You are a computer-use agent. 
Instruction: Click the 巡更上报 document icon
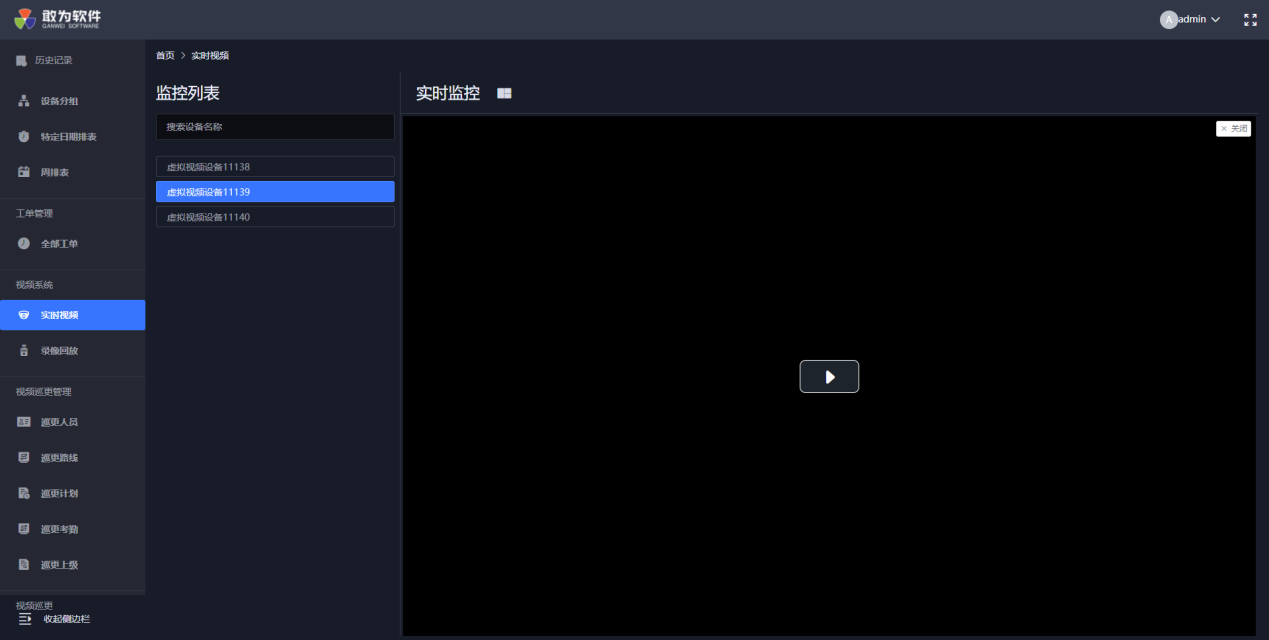point(24,565)
